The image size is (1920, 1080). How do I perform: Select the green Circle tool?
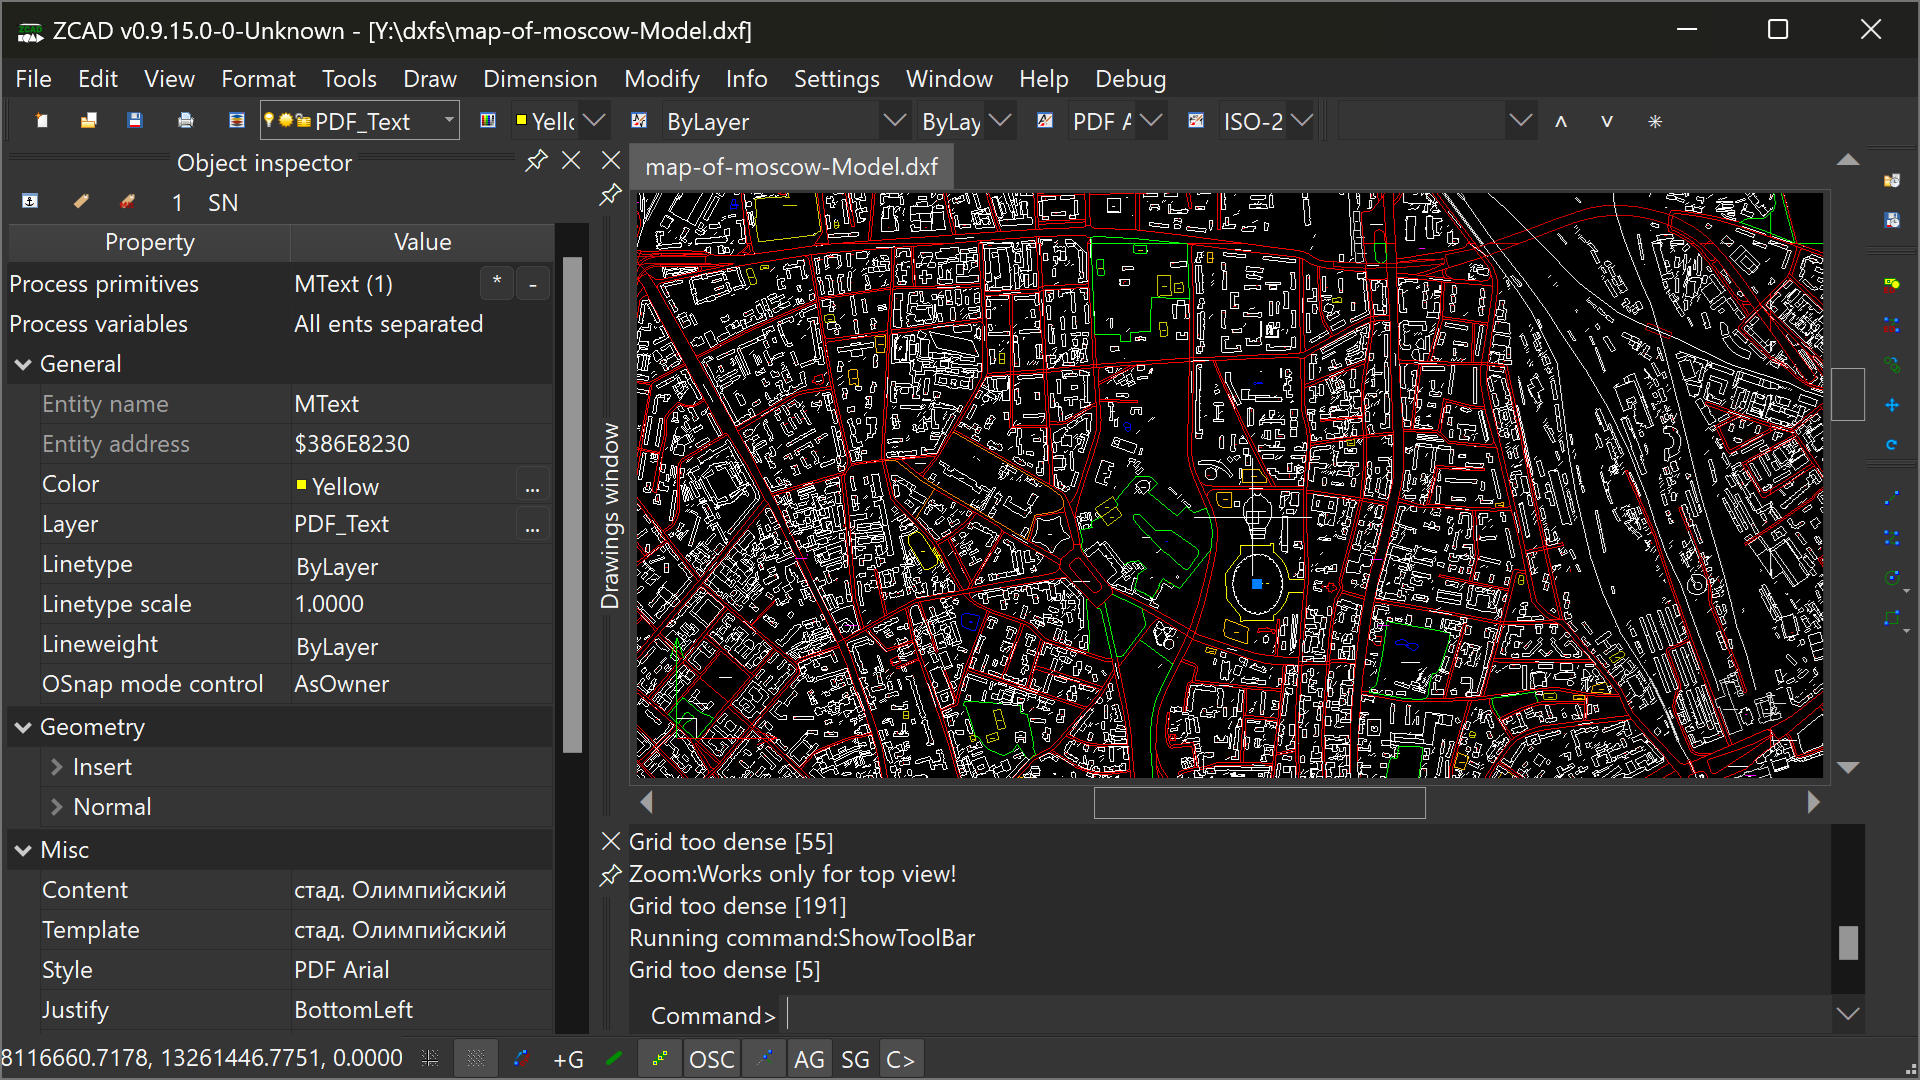[1892, 578]
